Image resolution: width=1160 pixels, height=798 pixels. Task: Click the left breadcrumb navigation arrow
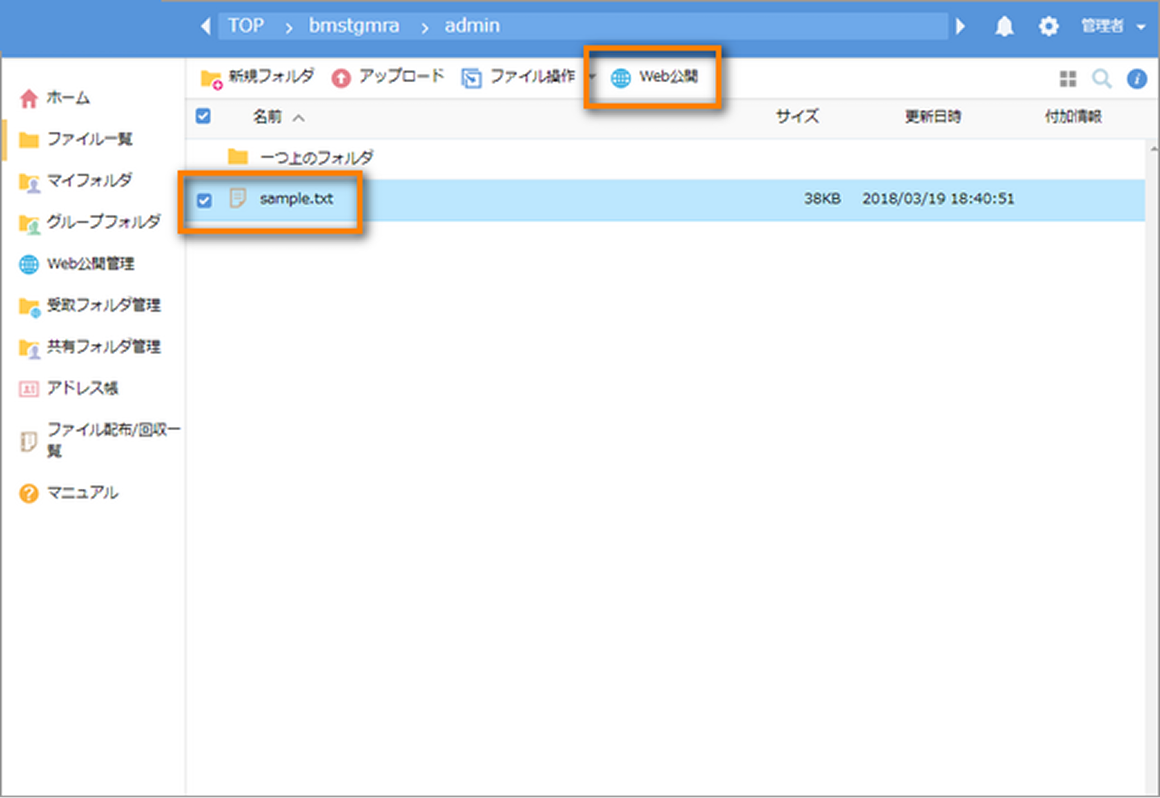(206, 26)
